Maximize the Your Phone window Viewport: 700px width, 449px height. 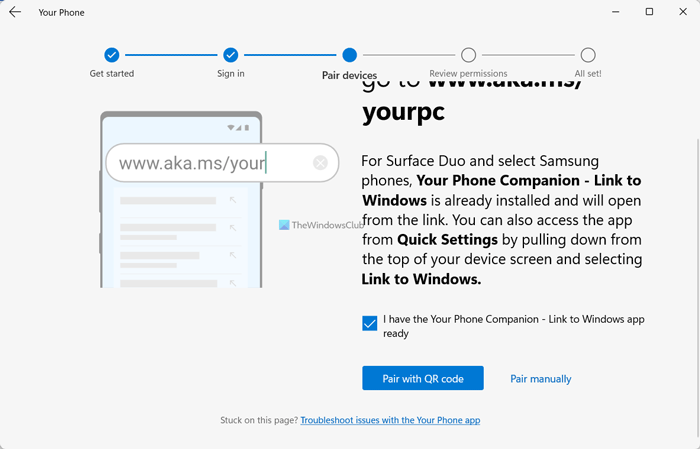(650, 12)
